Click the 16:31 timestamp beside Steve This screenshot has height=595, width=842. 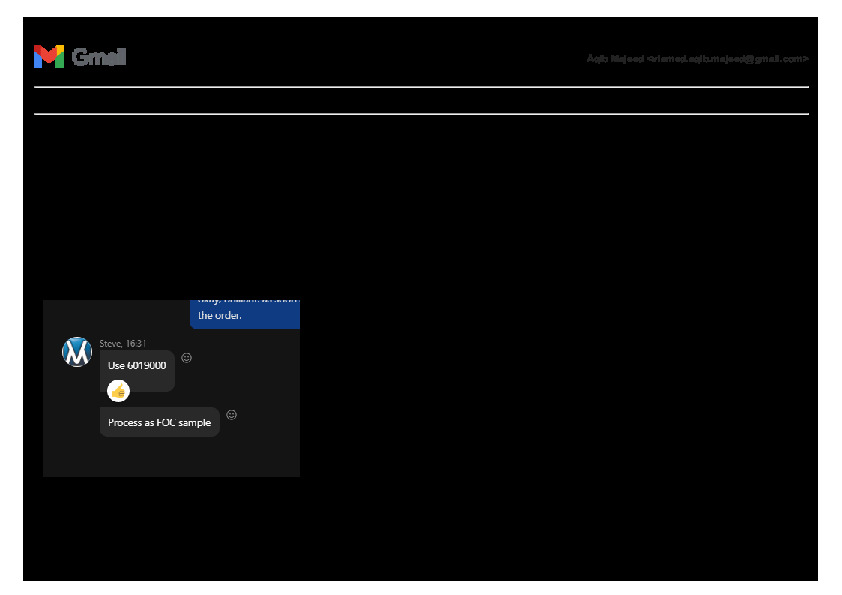136,343
